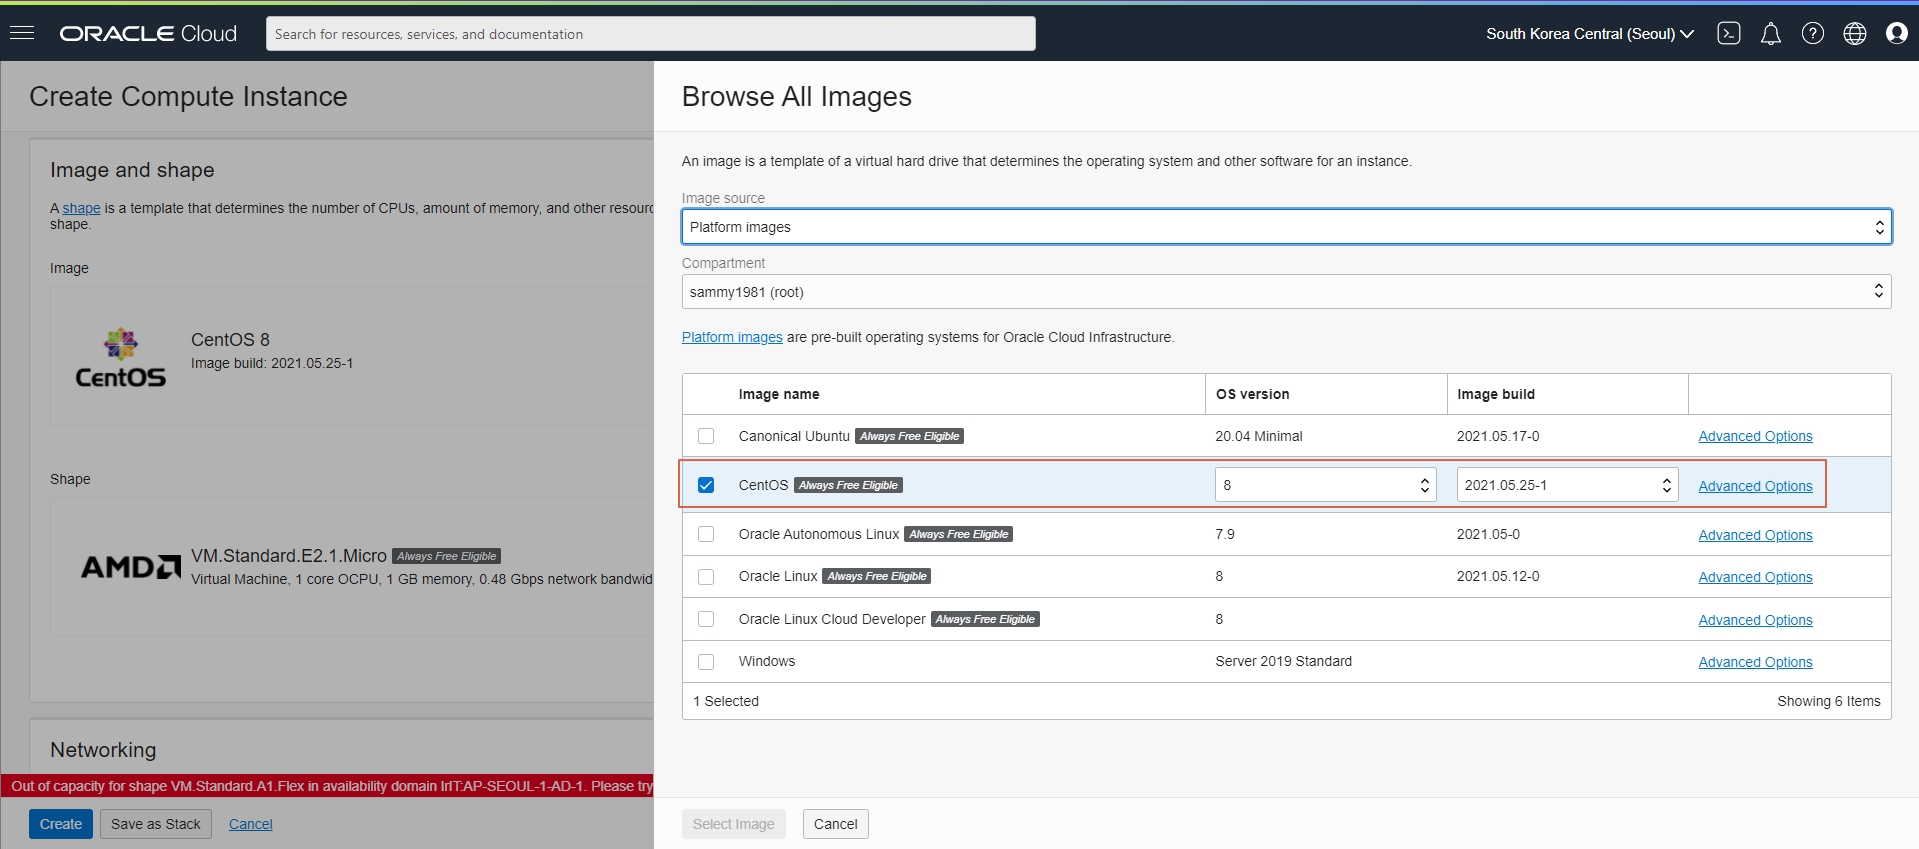Screen dimensions: 1919x849
Task: Check the Windows image checkbox
Action: coord(706,662)
